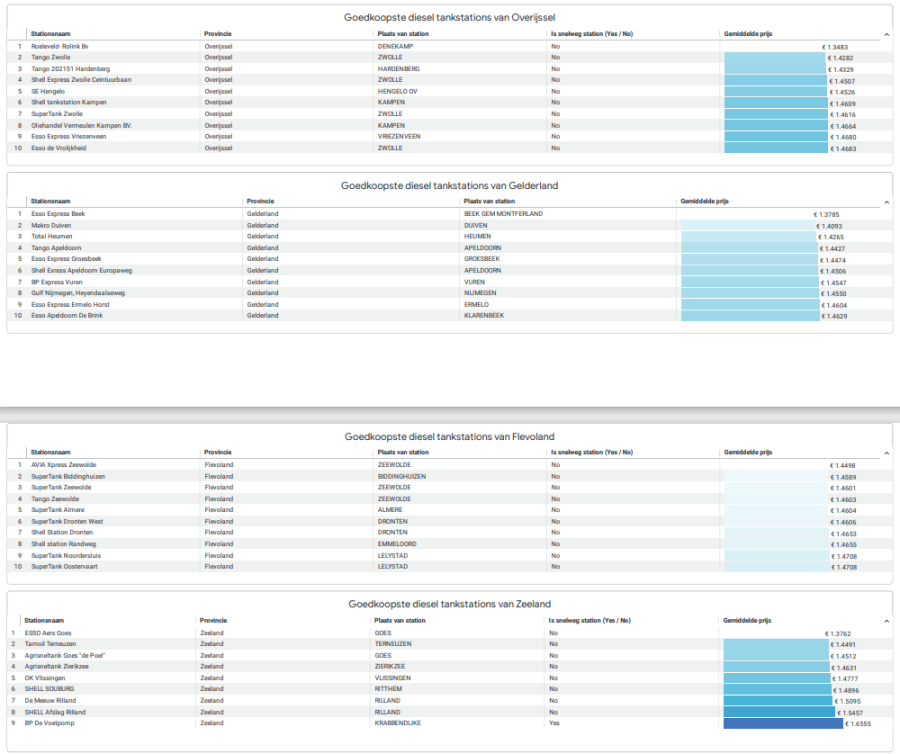Select ESSO Aers Goes station
The image size is (900, 754).
(x=48, y=633)
